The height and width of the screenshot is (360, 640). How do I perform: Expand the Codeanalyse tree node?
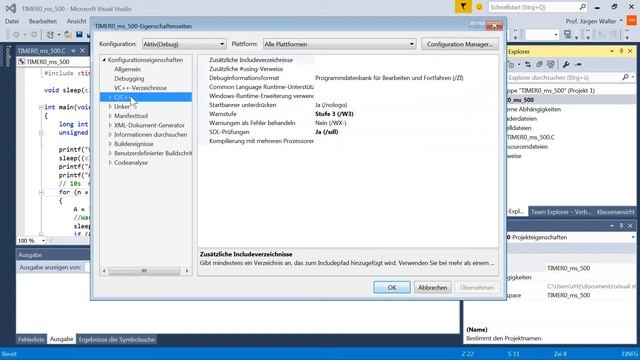coord(110,162)
